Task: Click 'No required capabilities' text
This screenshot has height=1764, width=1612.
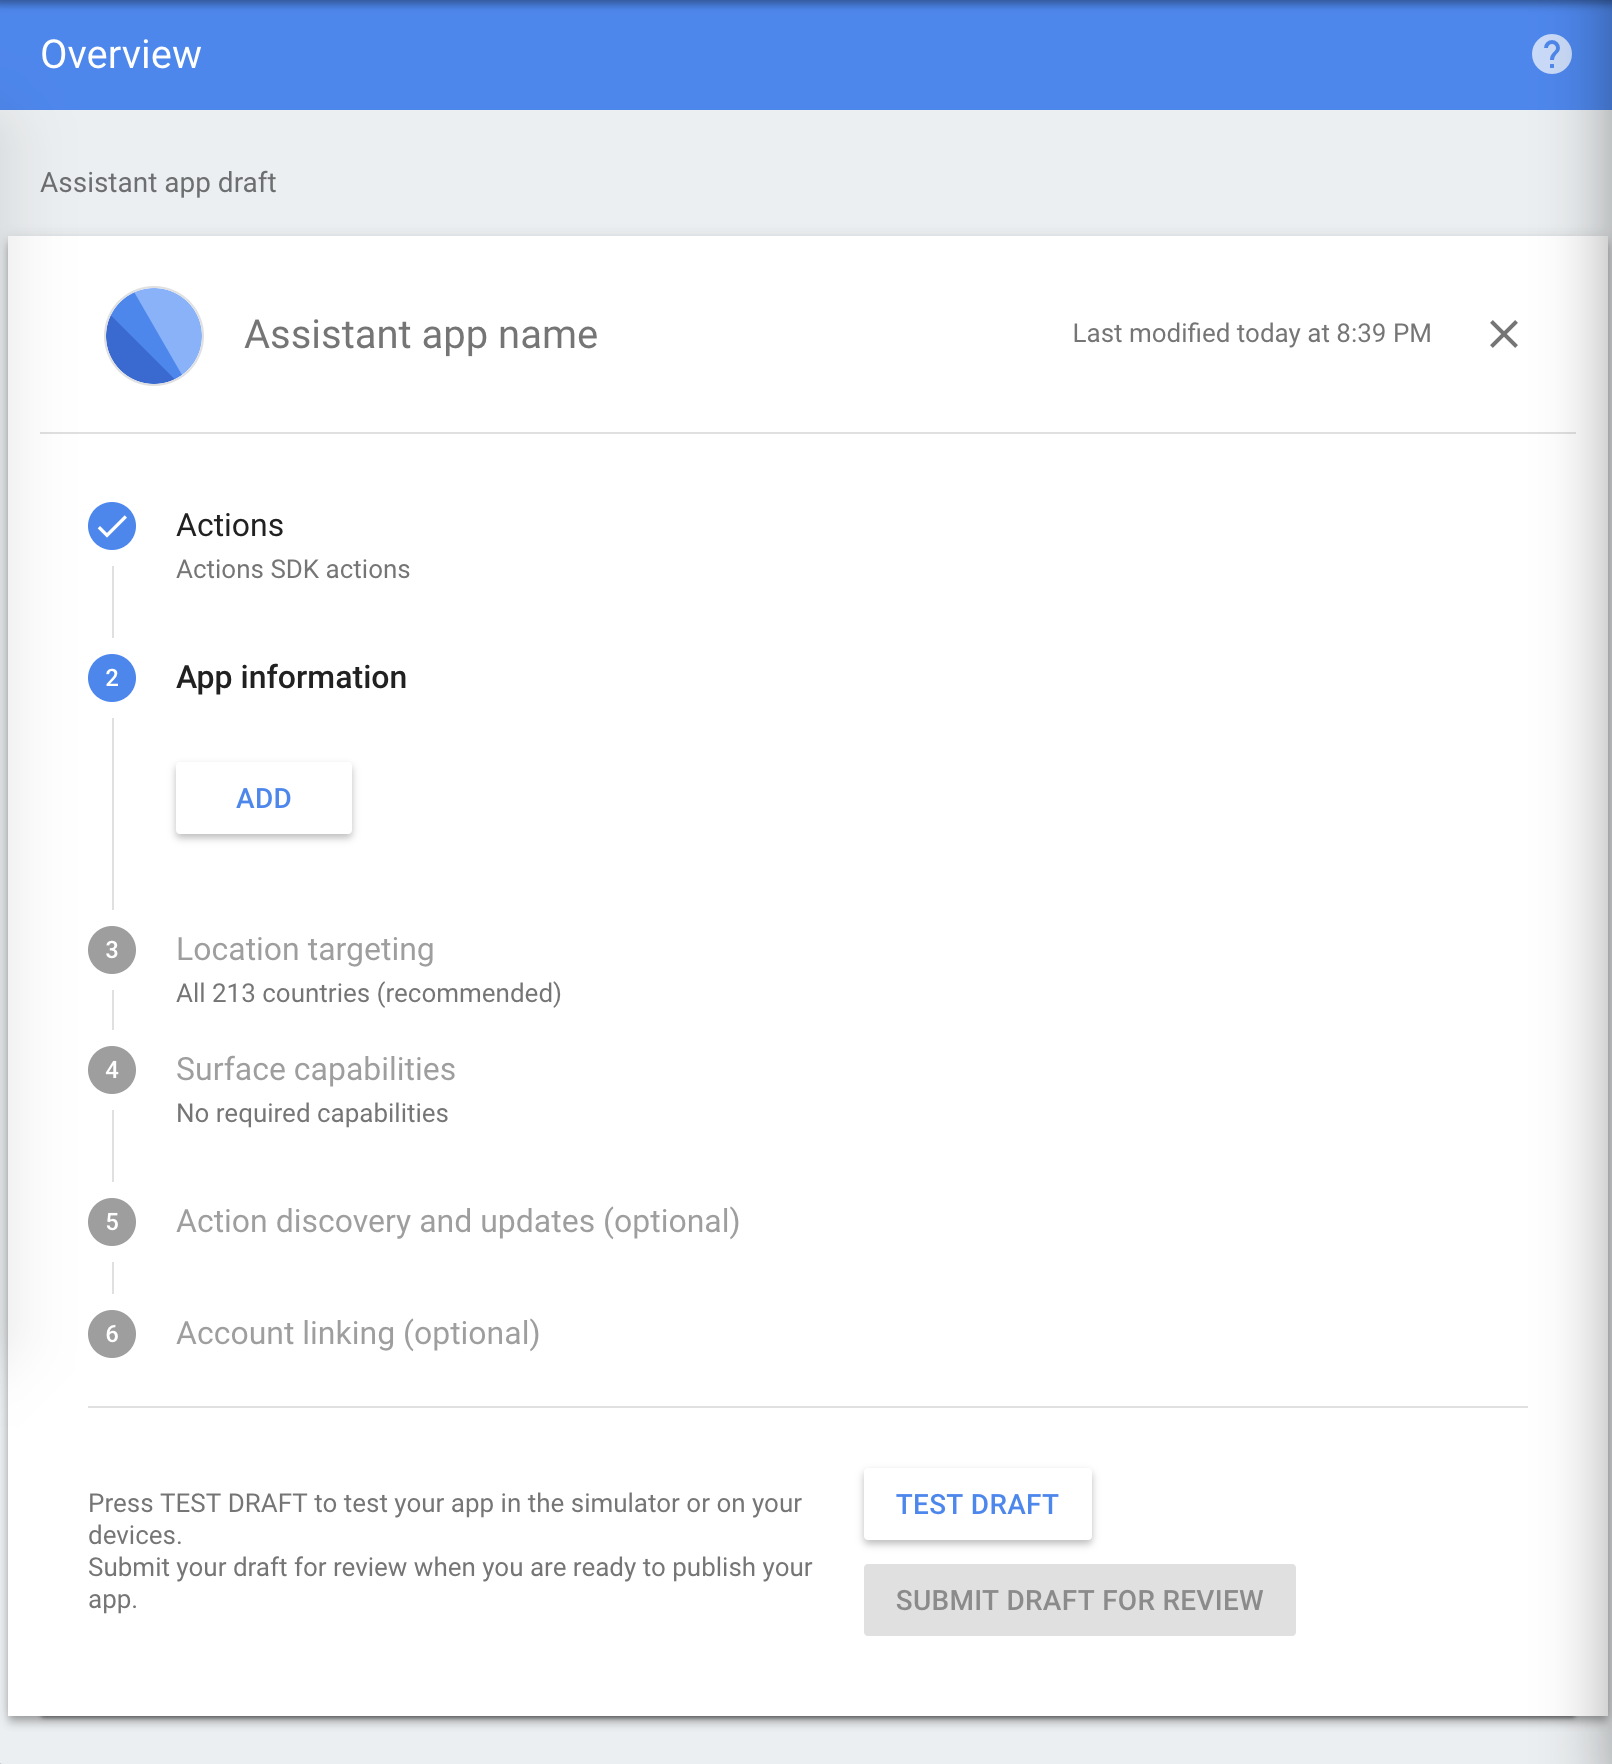Action: (x=312, y=1114)
